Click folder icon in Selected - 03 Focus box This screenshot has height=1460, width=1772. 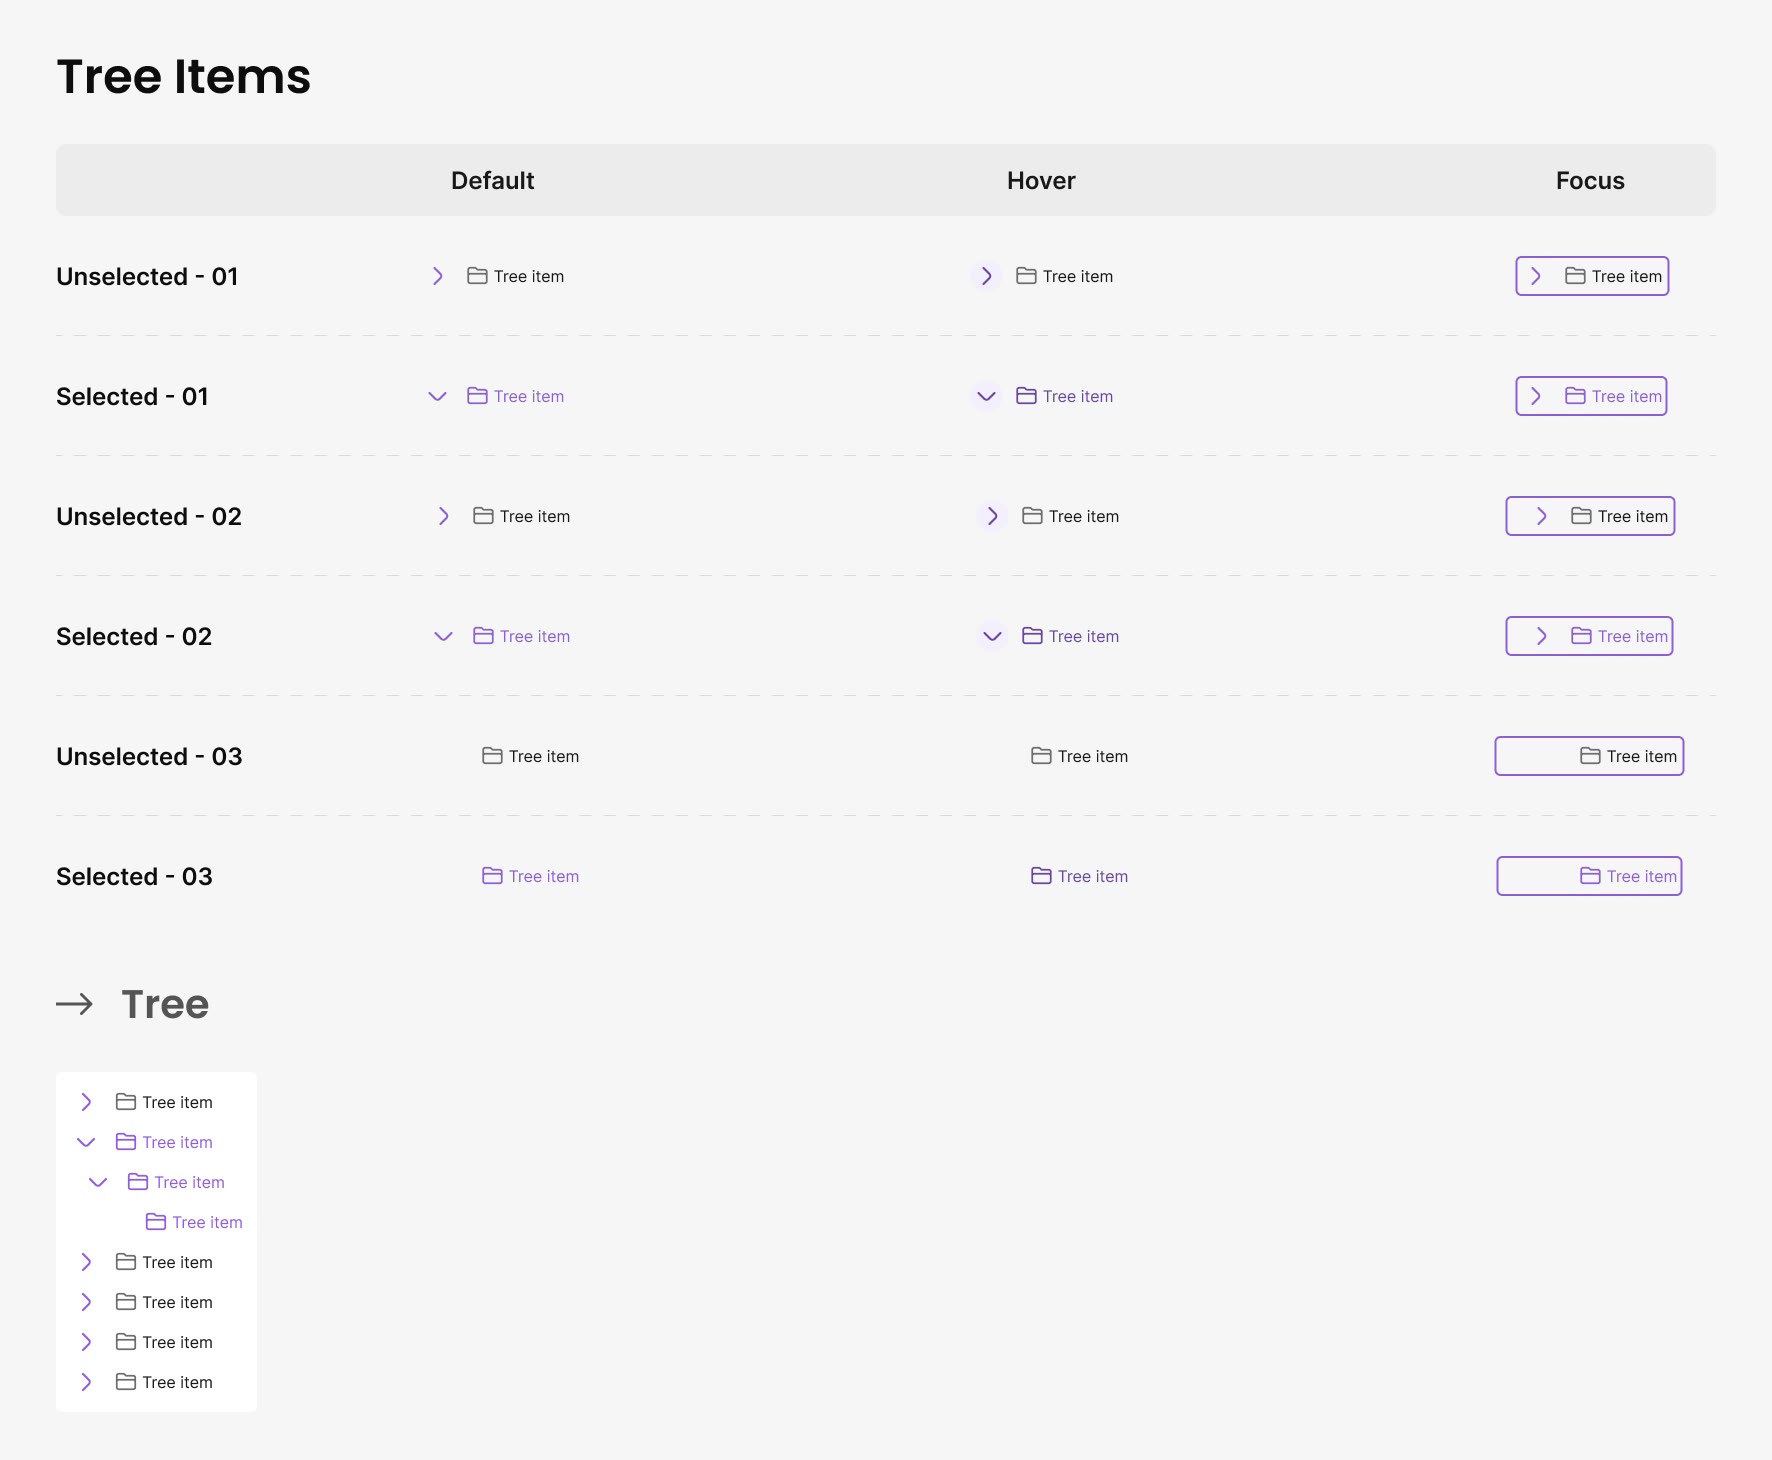click(x=1590, y=876)
